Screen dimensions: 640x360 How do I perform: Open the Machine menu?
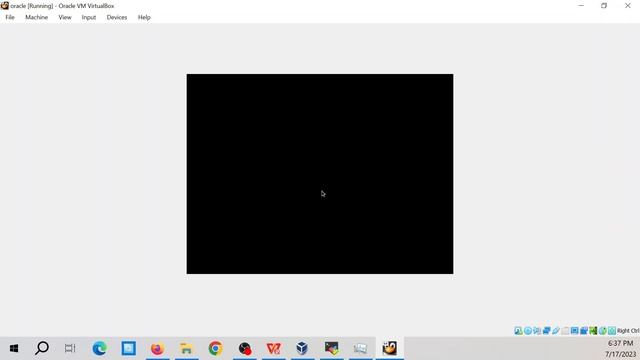(36, 17)
